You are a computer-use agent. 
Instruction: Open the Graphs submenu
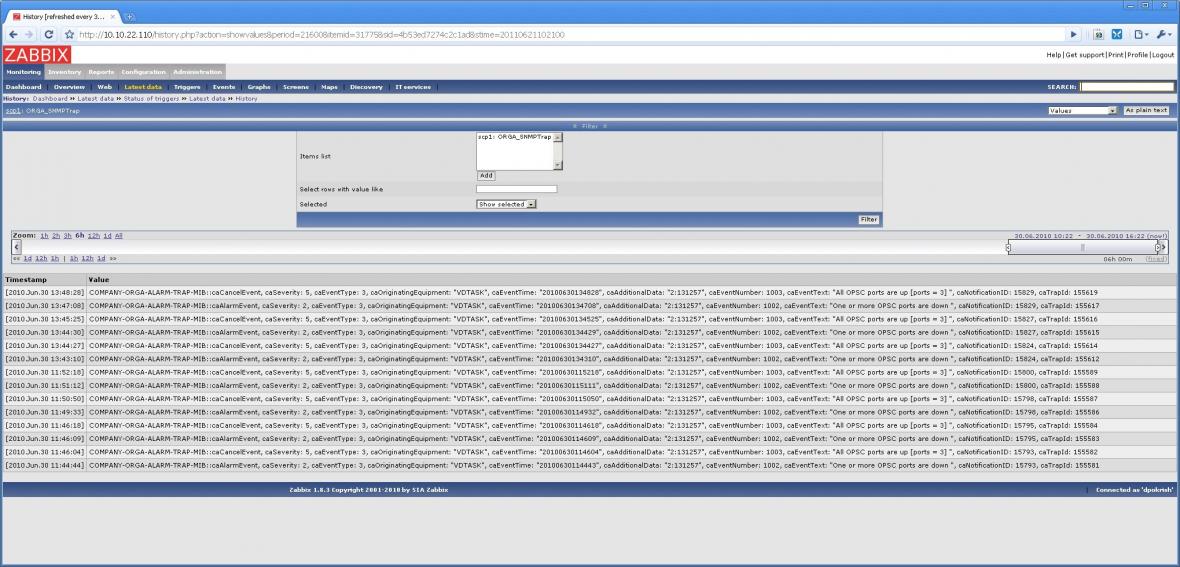coord(259,87)
